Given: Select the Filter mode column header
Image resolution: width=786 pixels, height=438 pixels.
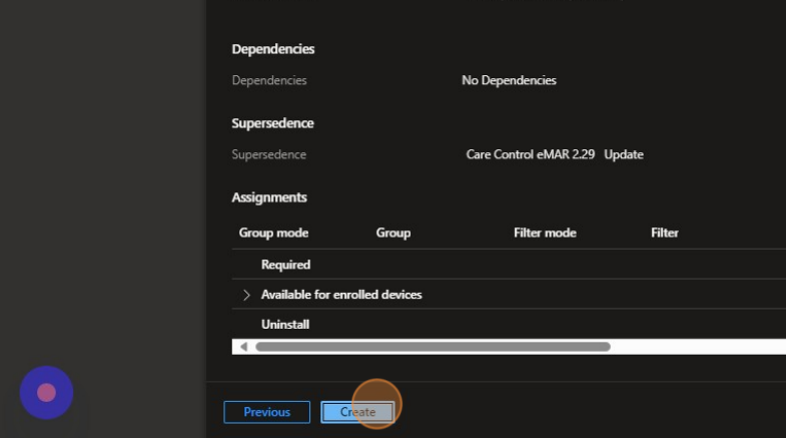Looking at the screenshot, I should (544, 233).
